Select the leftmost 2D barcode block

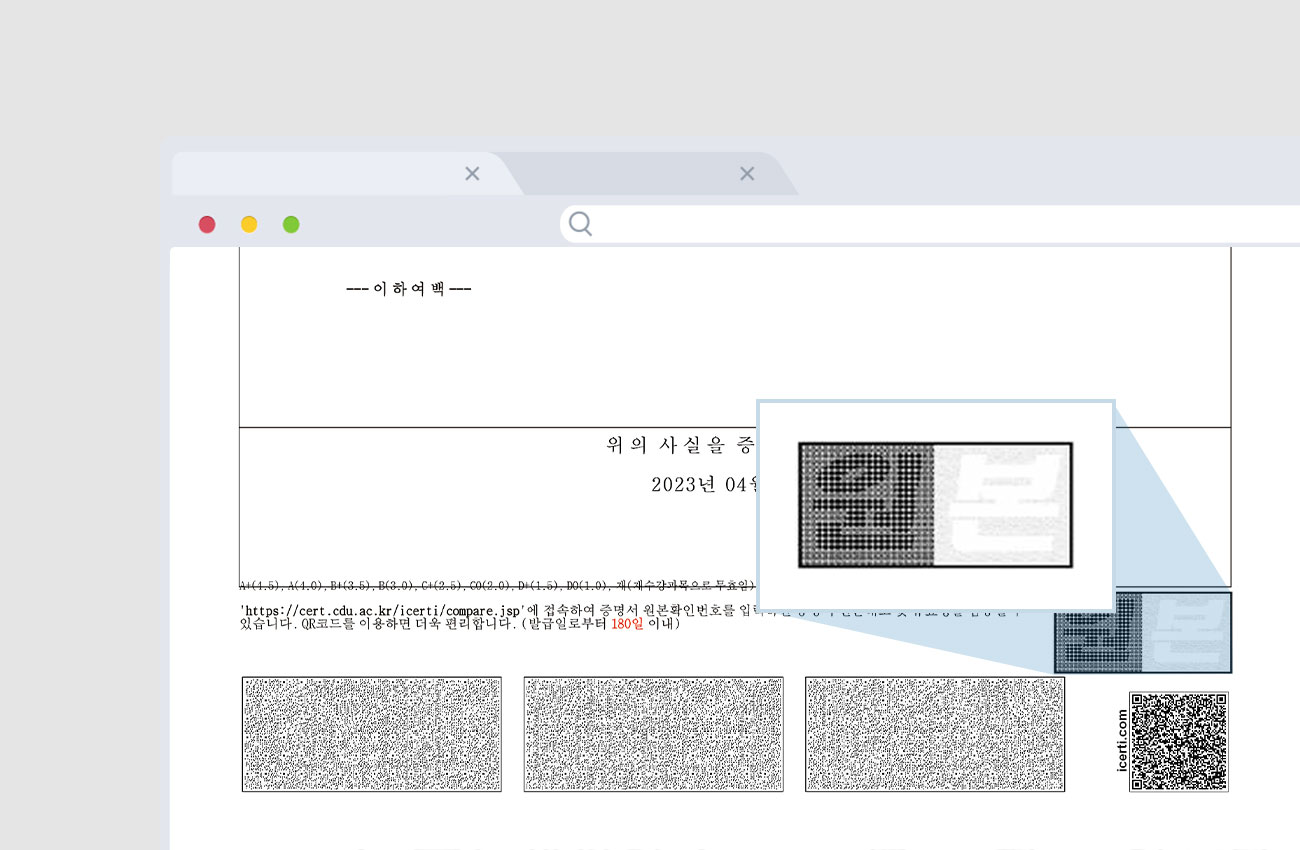[x=371, y=734]
